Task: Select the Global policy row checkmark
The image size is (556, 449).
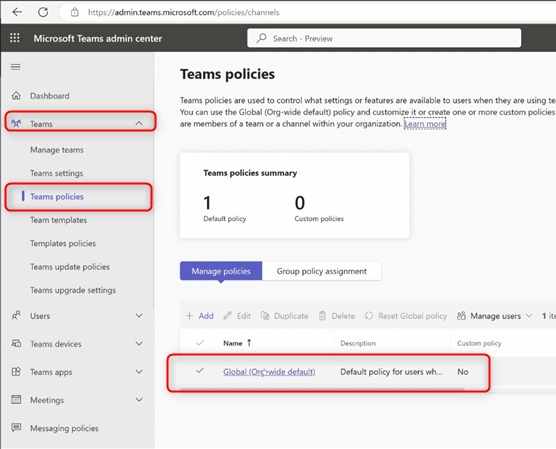Action: click(x=200, y=371)
